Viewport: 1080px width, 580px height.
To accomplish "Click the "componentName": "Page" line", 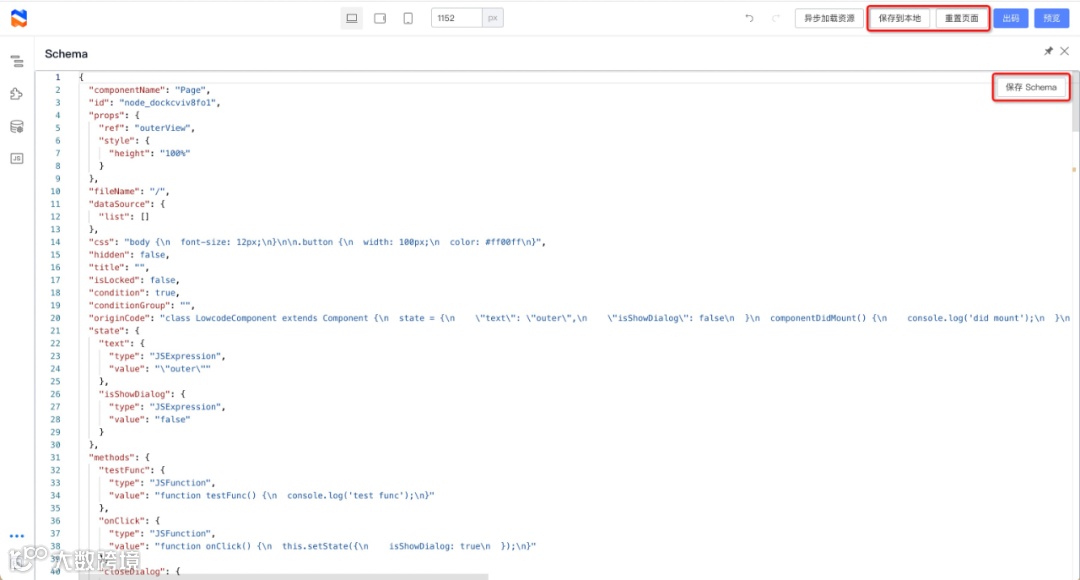I will click(x=149, y=90).
